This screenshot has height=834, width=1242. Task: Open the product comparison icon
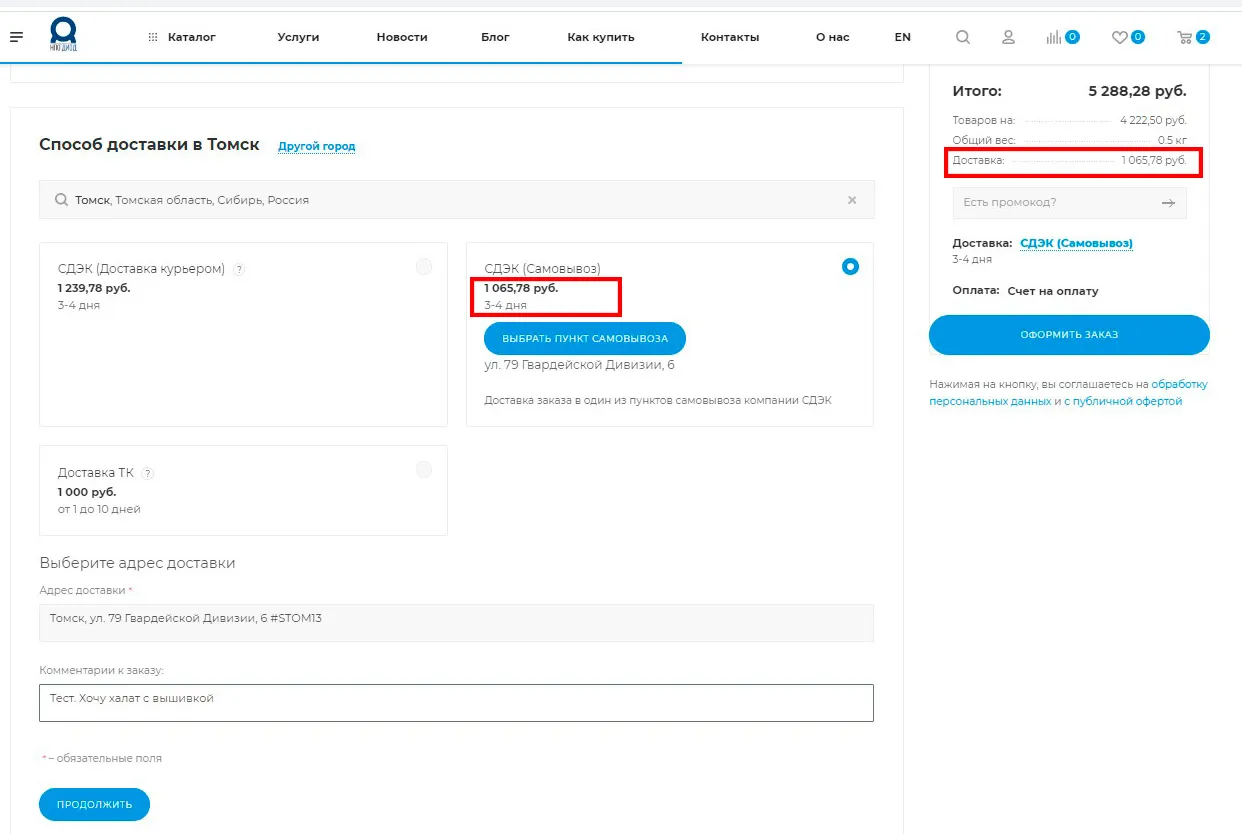[x=1055, y=37]
